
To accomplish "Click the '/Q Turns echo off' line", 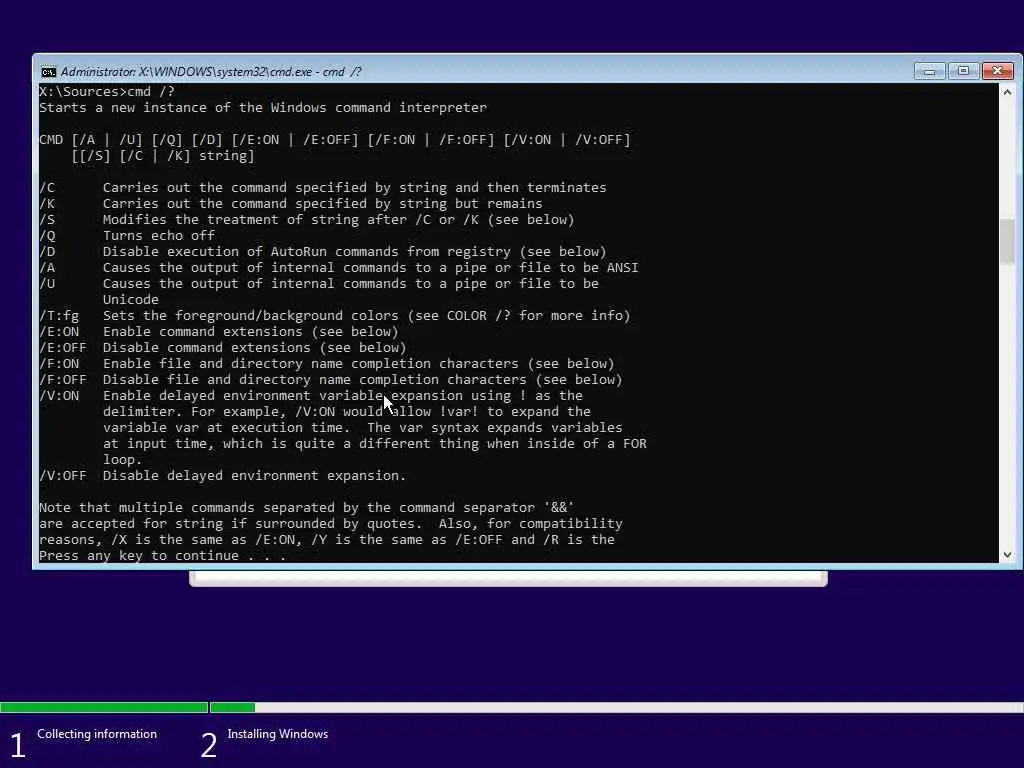I will tap(127, 236).
